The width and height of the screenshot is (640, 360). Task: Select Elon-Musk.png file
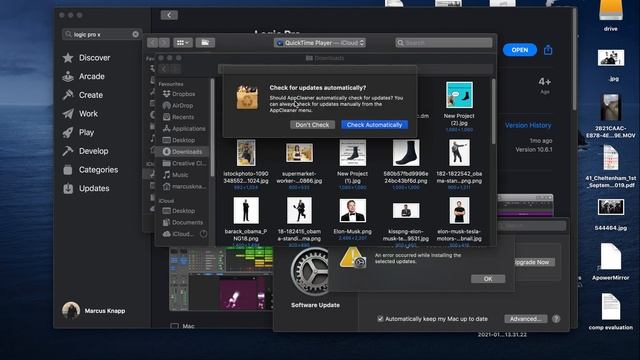tap(353, 211)
